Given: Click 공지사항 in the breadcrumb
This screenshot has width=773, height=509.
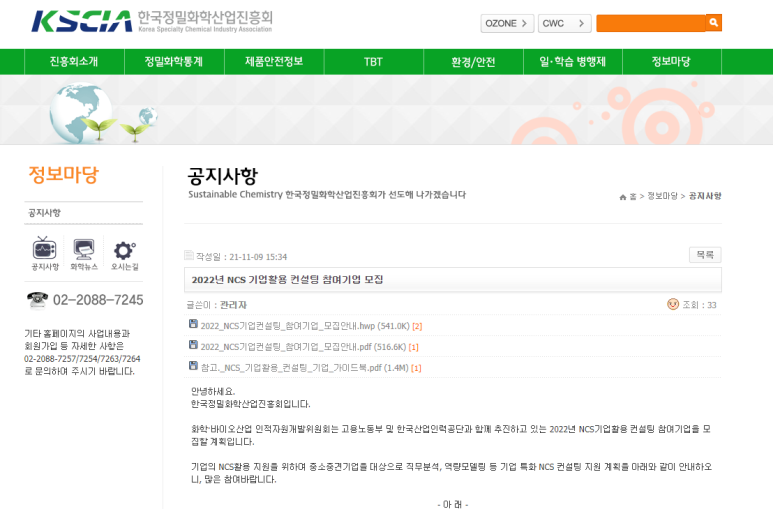Looking at the screenshot, I should coord(704,196).
